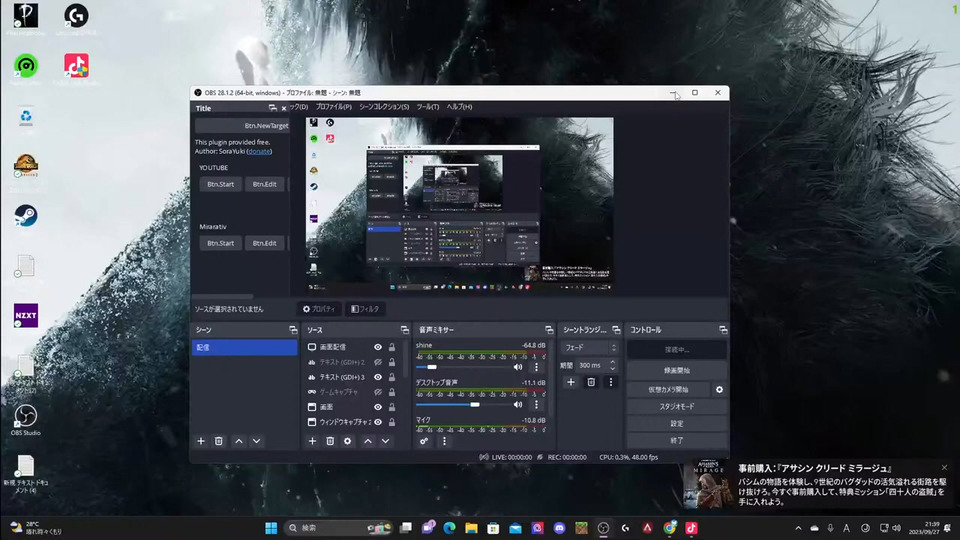This screenshot has height=540, width=960.
Task: Open ツール(T) menu
Action: [428, 107]
